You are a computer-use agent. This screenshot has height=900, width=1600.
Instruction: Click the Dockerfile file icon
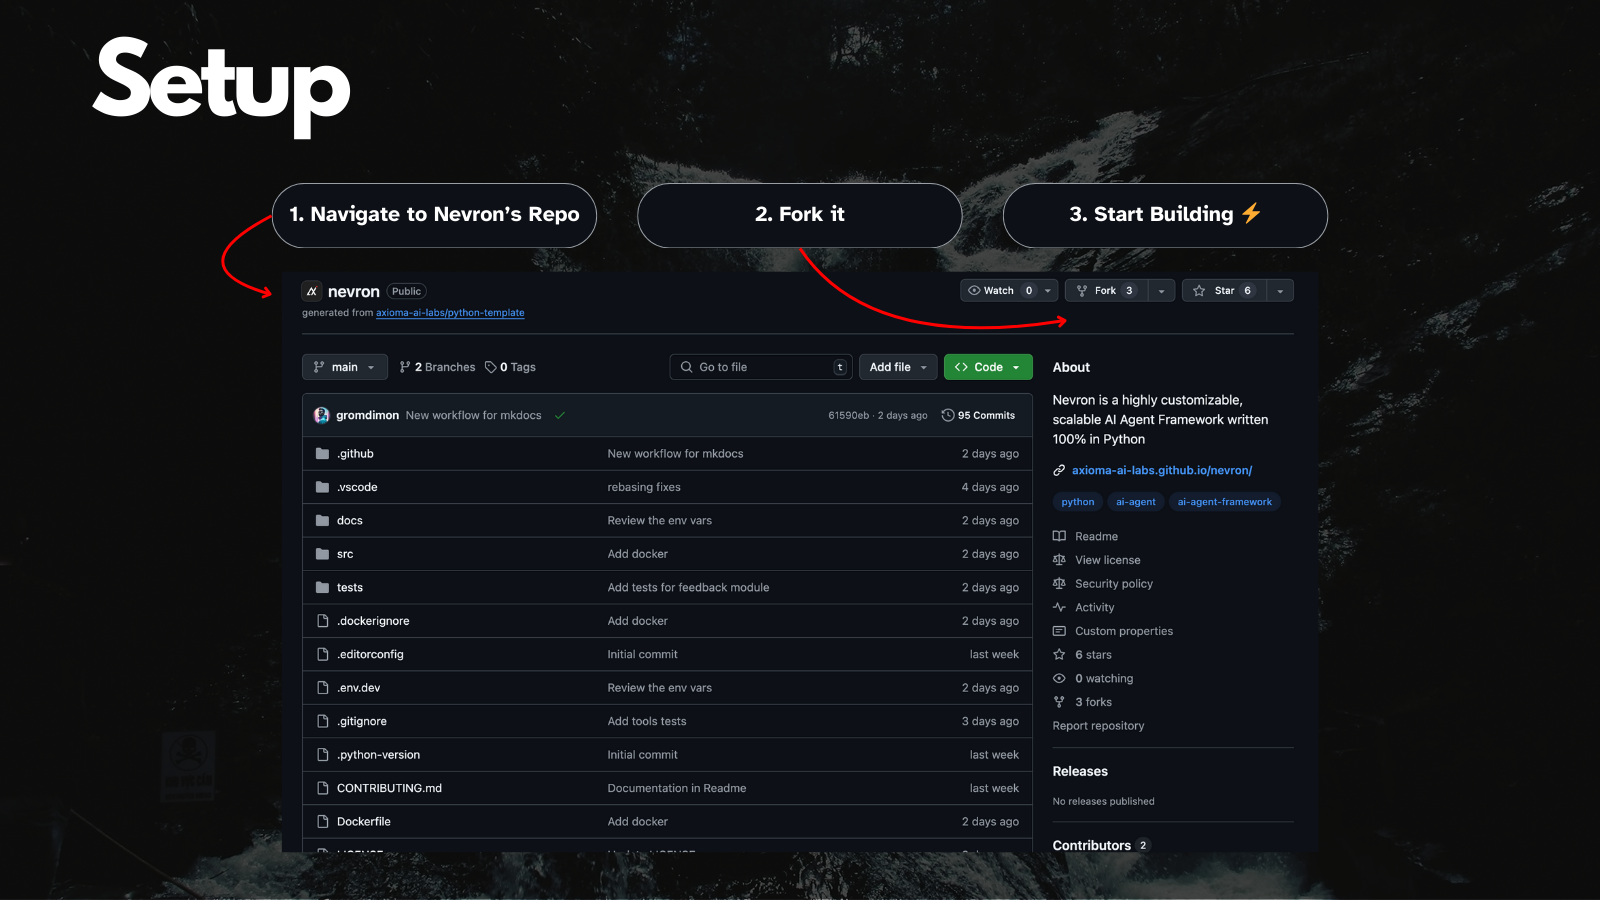coord(322,822)
